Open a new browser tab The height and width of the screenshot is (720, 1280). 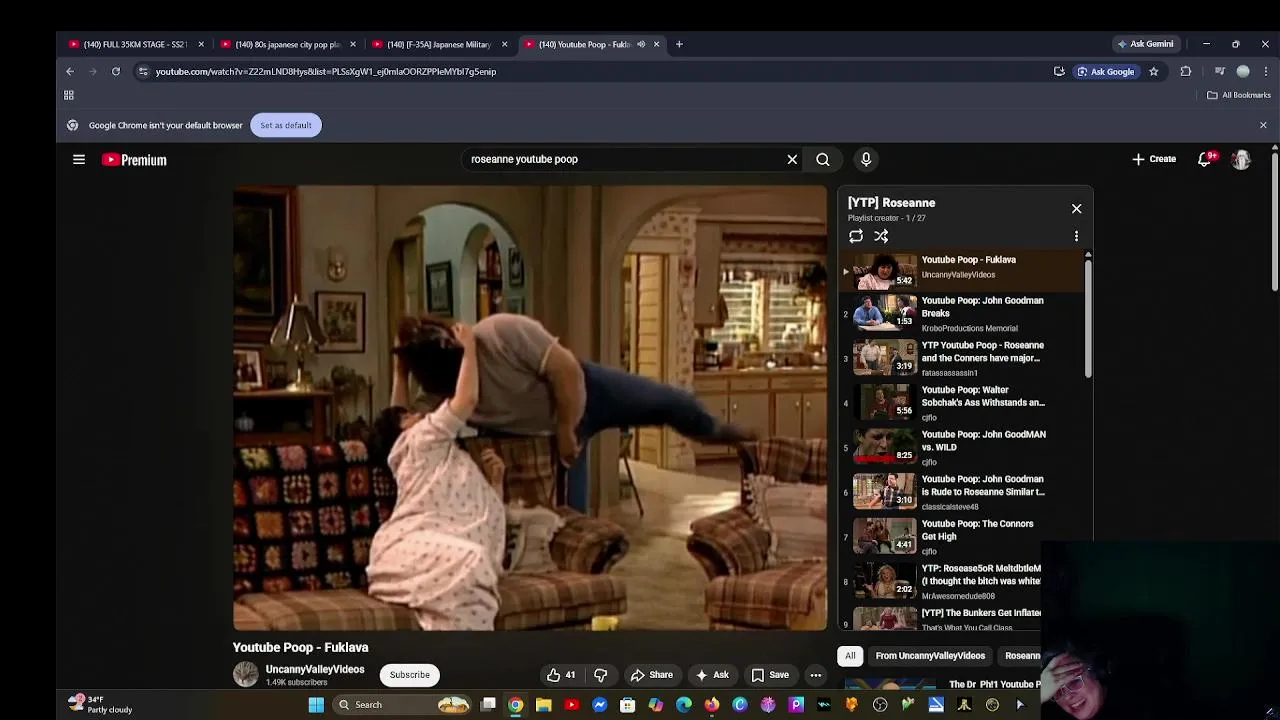[679, 44]
